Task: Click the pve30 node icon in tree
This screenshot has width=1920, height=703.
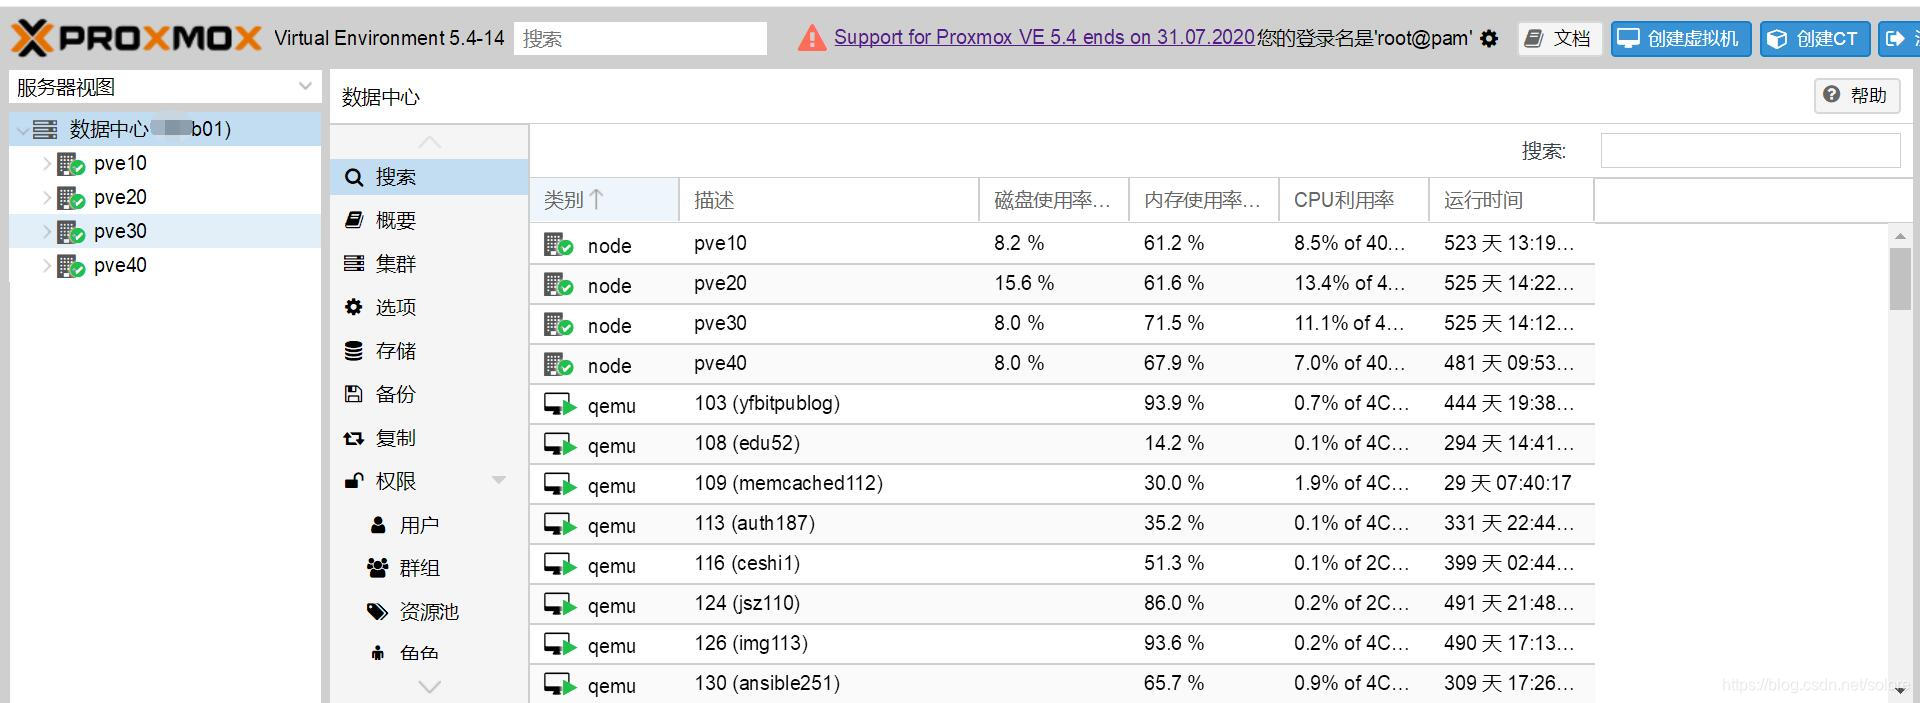Action: [x=71, y=232]
